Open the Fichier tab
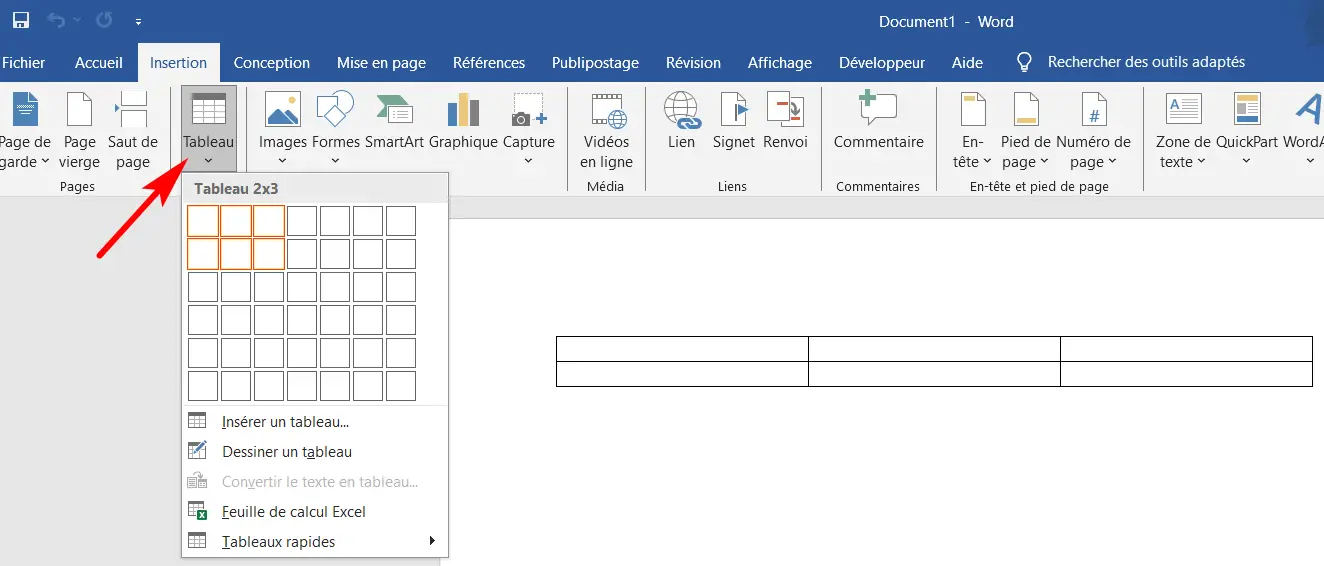Viewport: 1324px width, 566px height. [x=24, y=62]
